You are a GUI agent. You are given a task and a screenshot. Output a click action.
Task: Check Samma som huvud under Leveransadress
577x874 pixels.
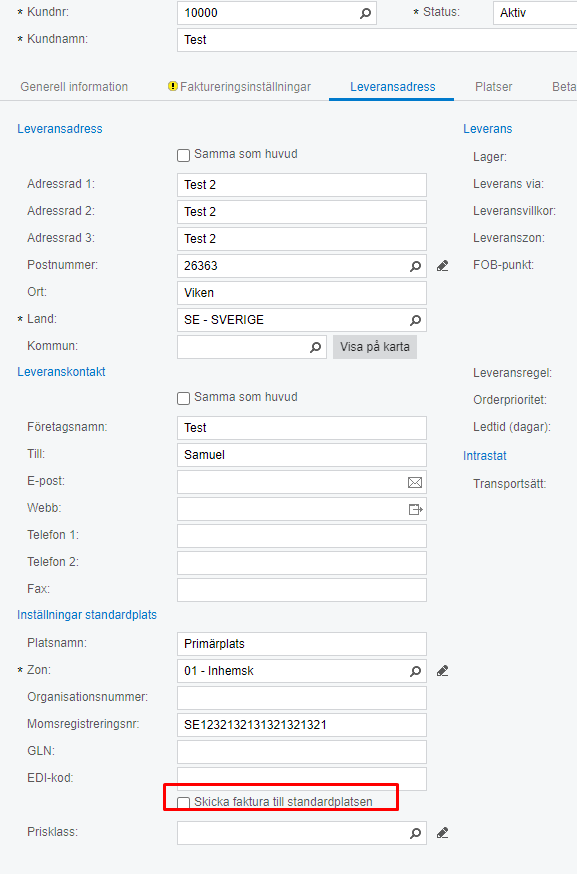pyautogui.click(x=183, y=155)
